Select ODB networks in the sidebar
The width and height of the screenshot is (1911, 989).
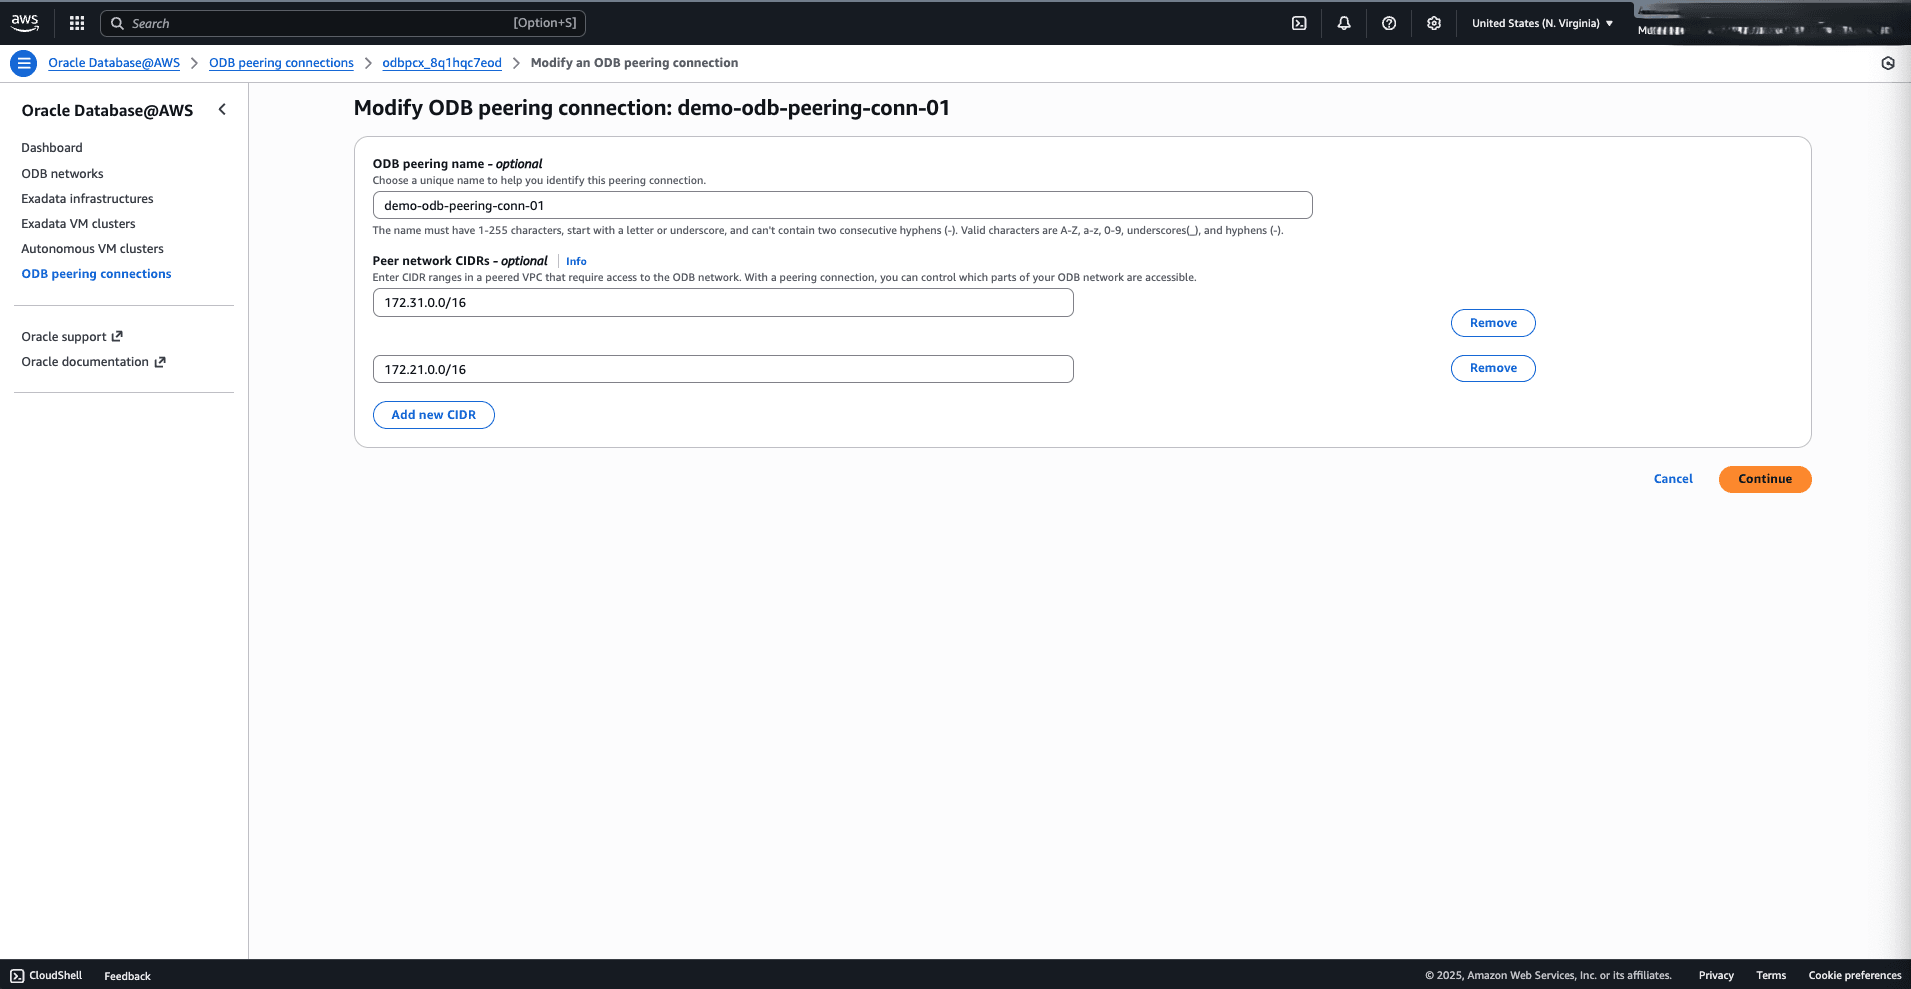pyautogui.click(x=62, y=173)
